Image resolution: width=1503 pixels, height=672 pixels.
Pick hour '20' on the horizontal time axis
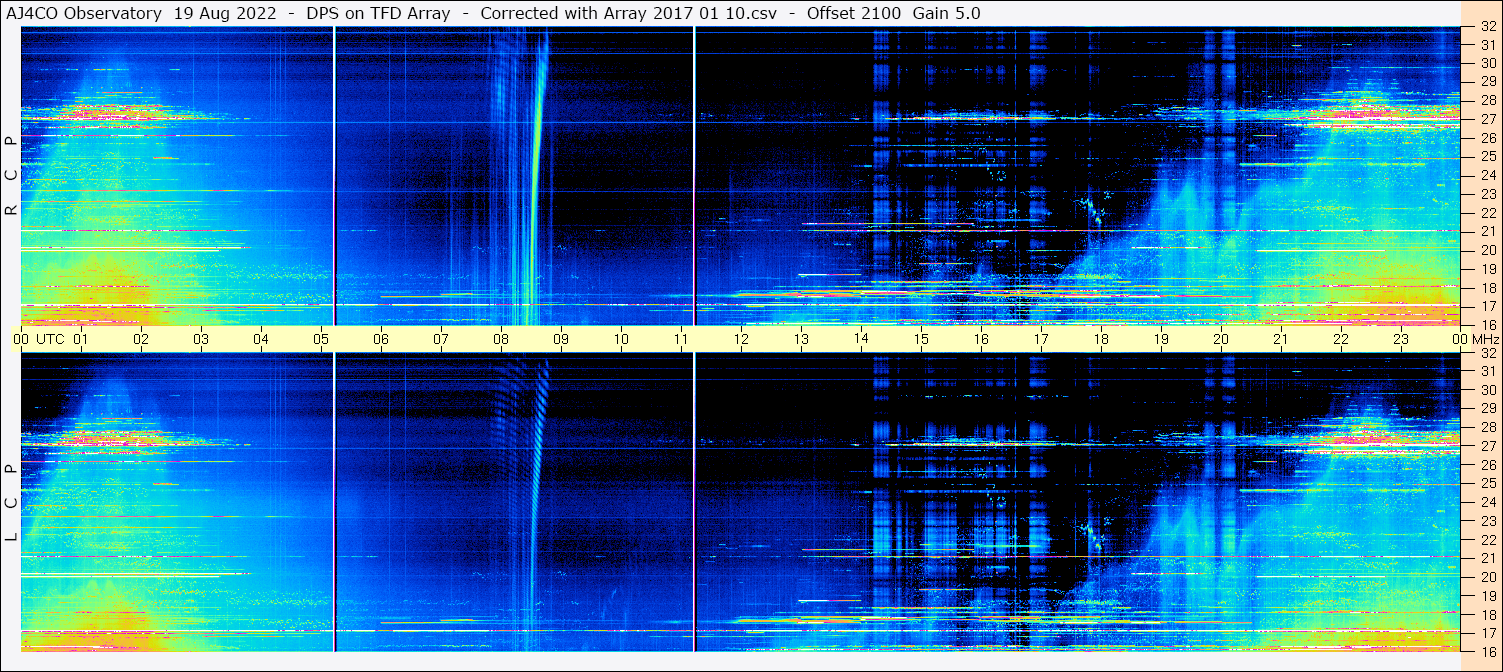(x=1222, y=339)
